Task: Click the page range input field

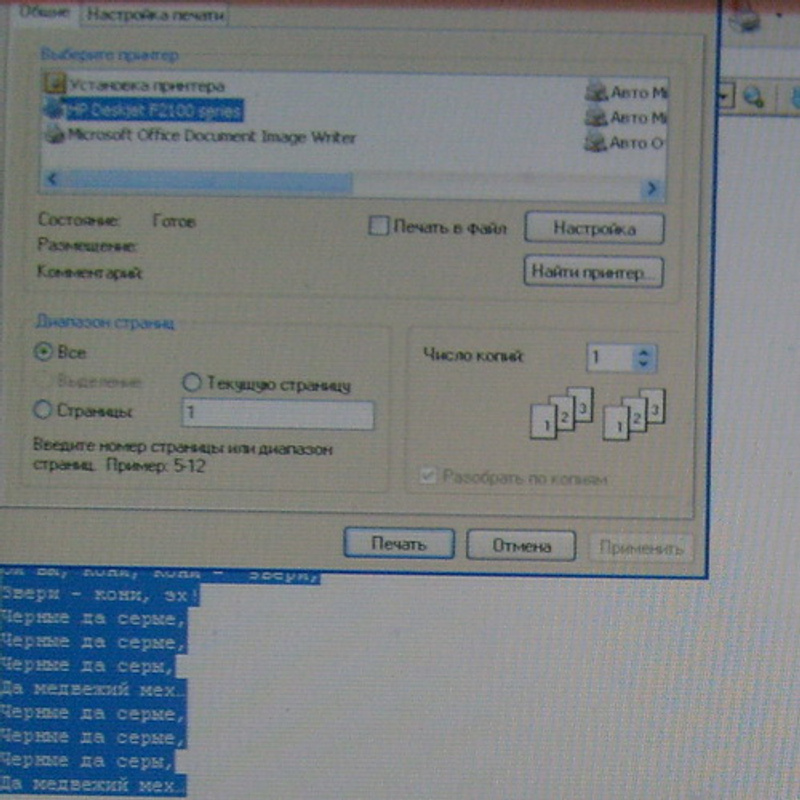Action: pos(278,414)
